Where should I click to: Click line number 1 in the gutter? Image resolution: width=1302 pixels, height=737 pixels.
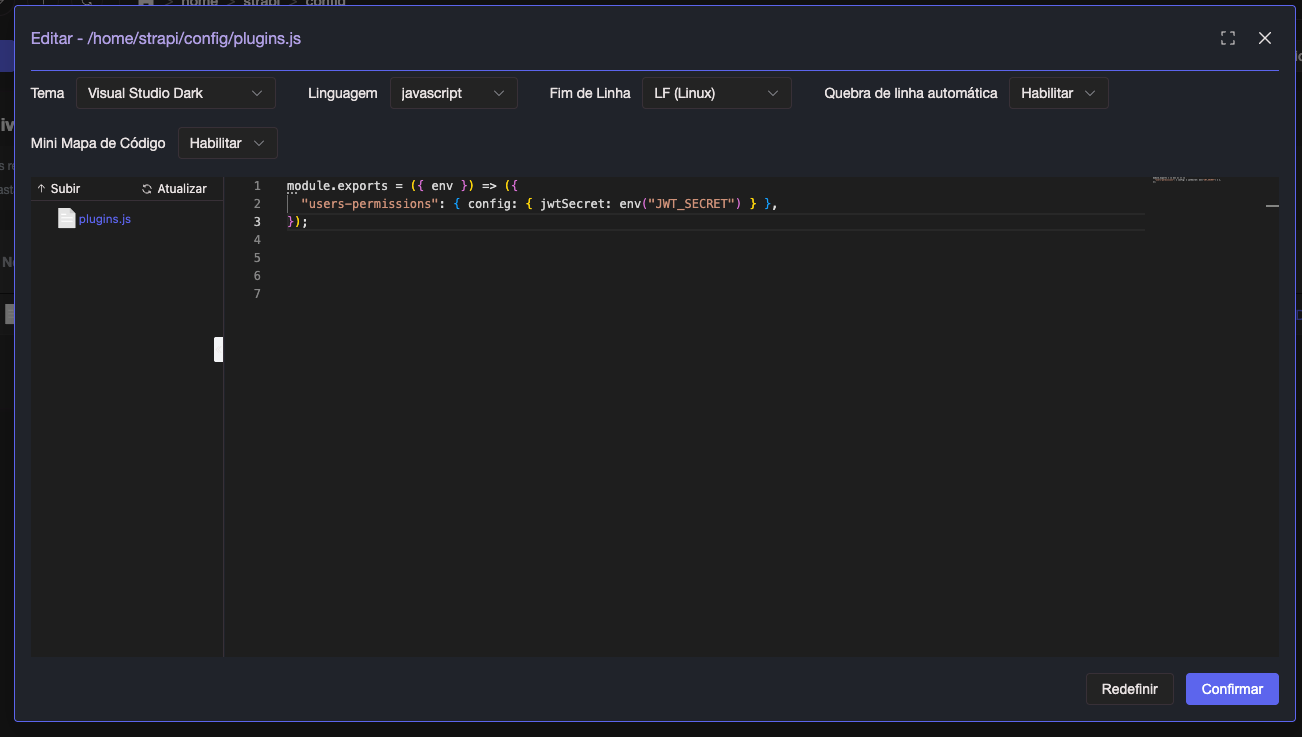click(x=257, y=186)
